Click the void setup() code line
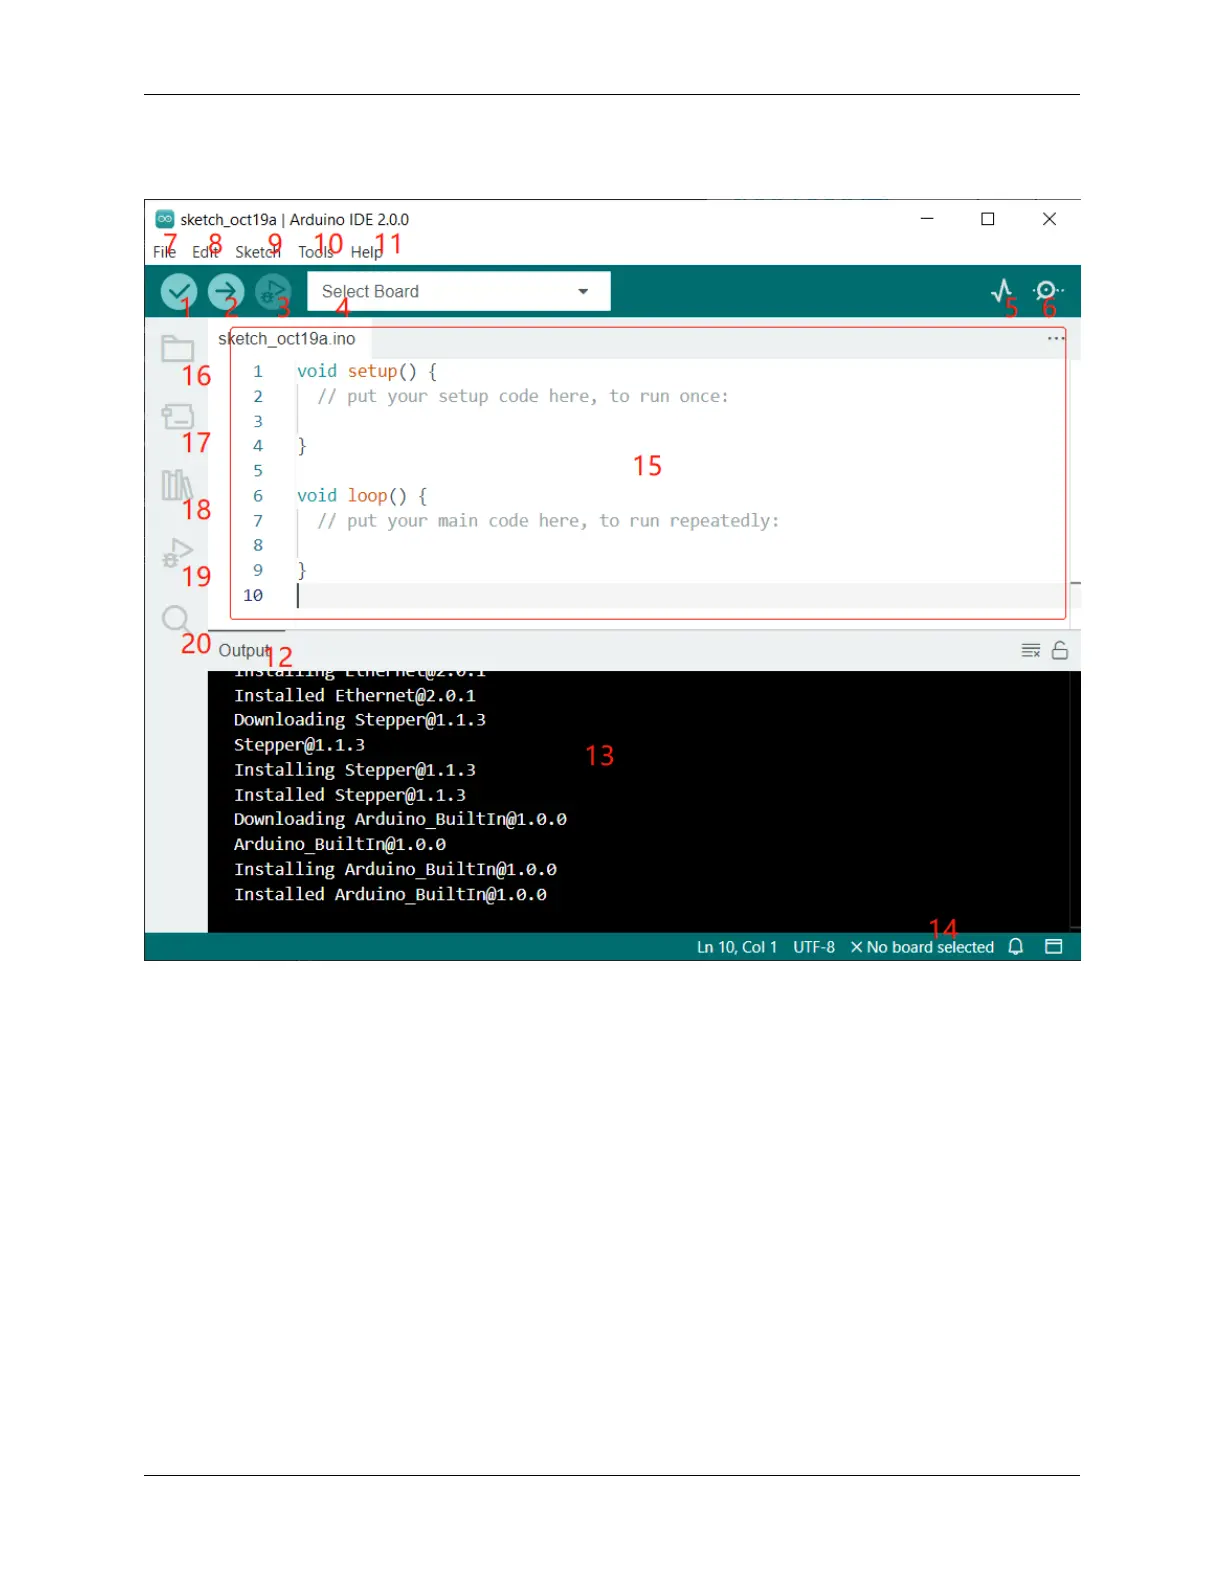The image size is (1224, 1584). (x=367, y=371)
